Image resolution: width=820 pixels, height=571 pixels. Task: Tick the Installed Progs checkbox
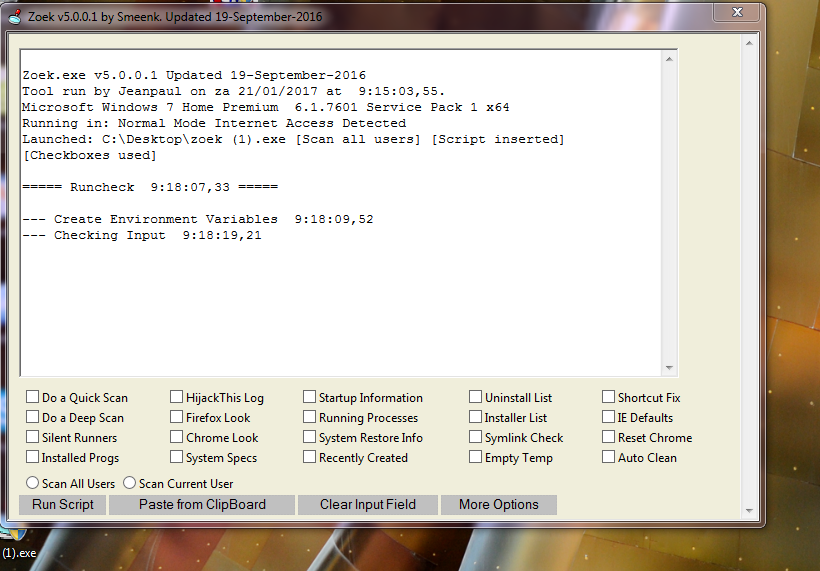(x=32, y=456)
